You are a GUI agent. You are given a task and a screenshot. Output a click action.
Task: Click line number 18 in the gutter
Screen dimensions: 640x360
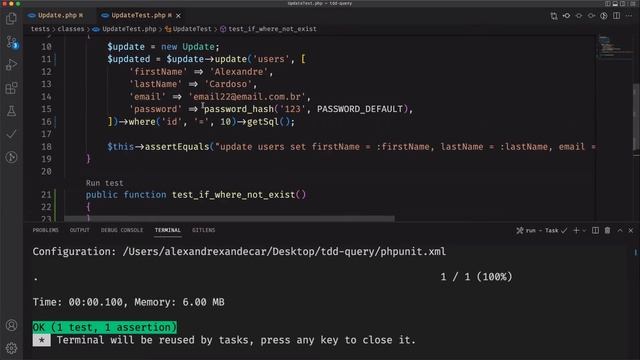coord(46,147)
